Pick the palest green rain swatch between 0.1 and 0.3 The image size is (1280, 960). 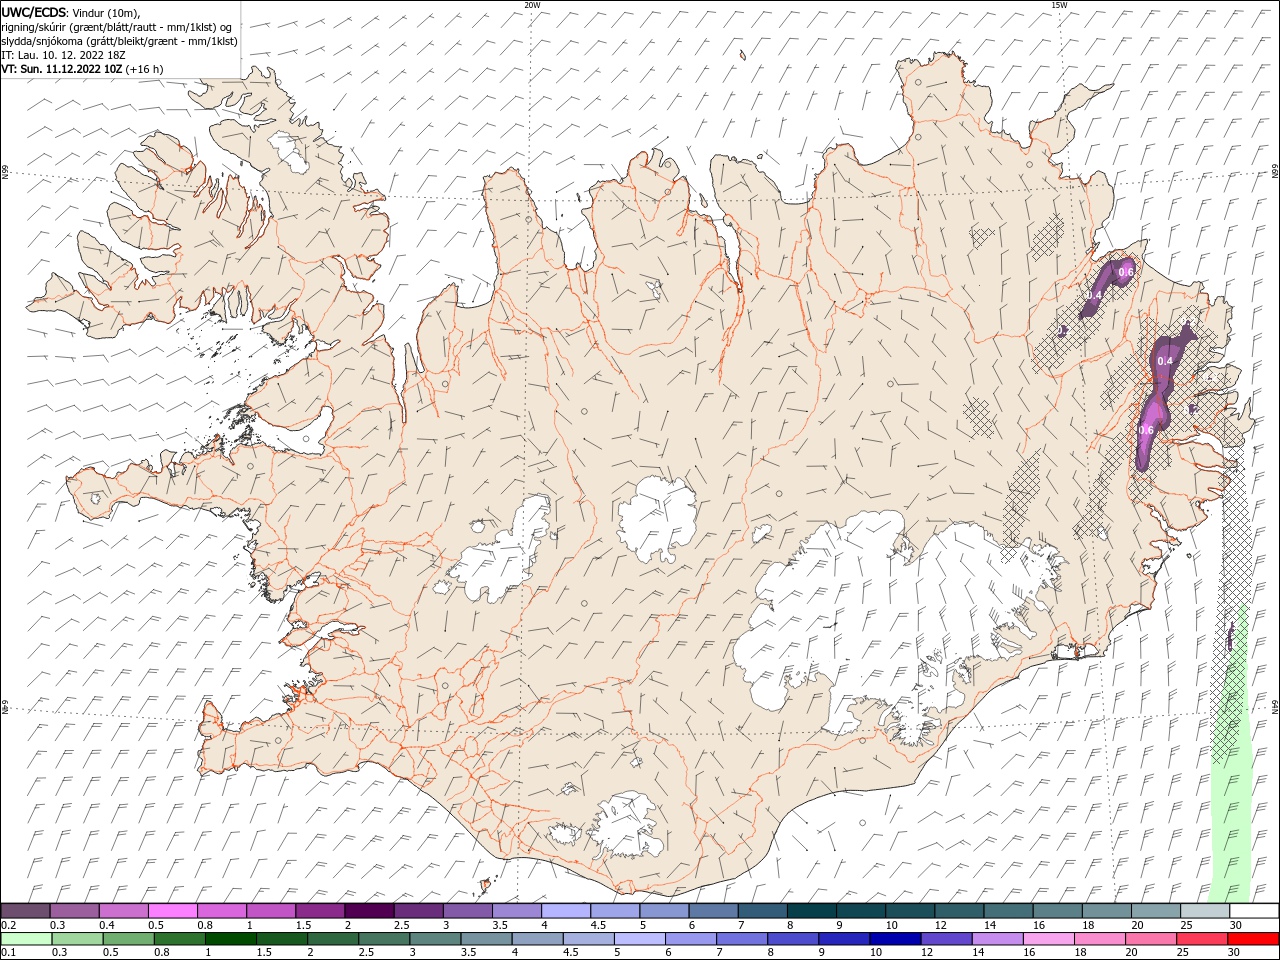click(x=27, y=939)
